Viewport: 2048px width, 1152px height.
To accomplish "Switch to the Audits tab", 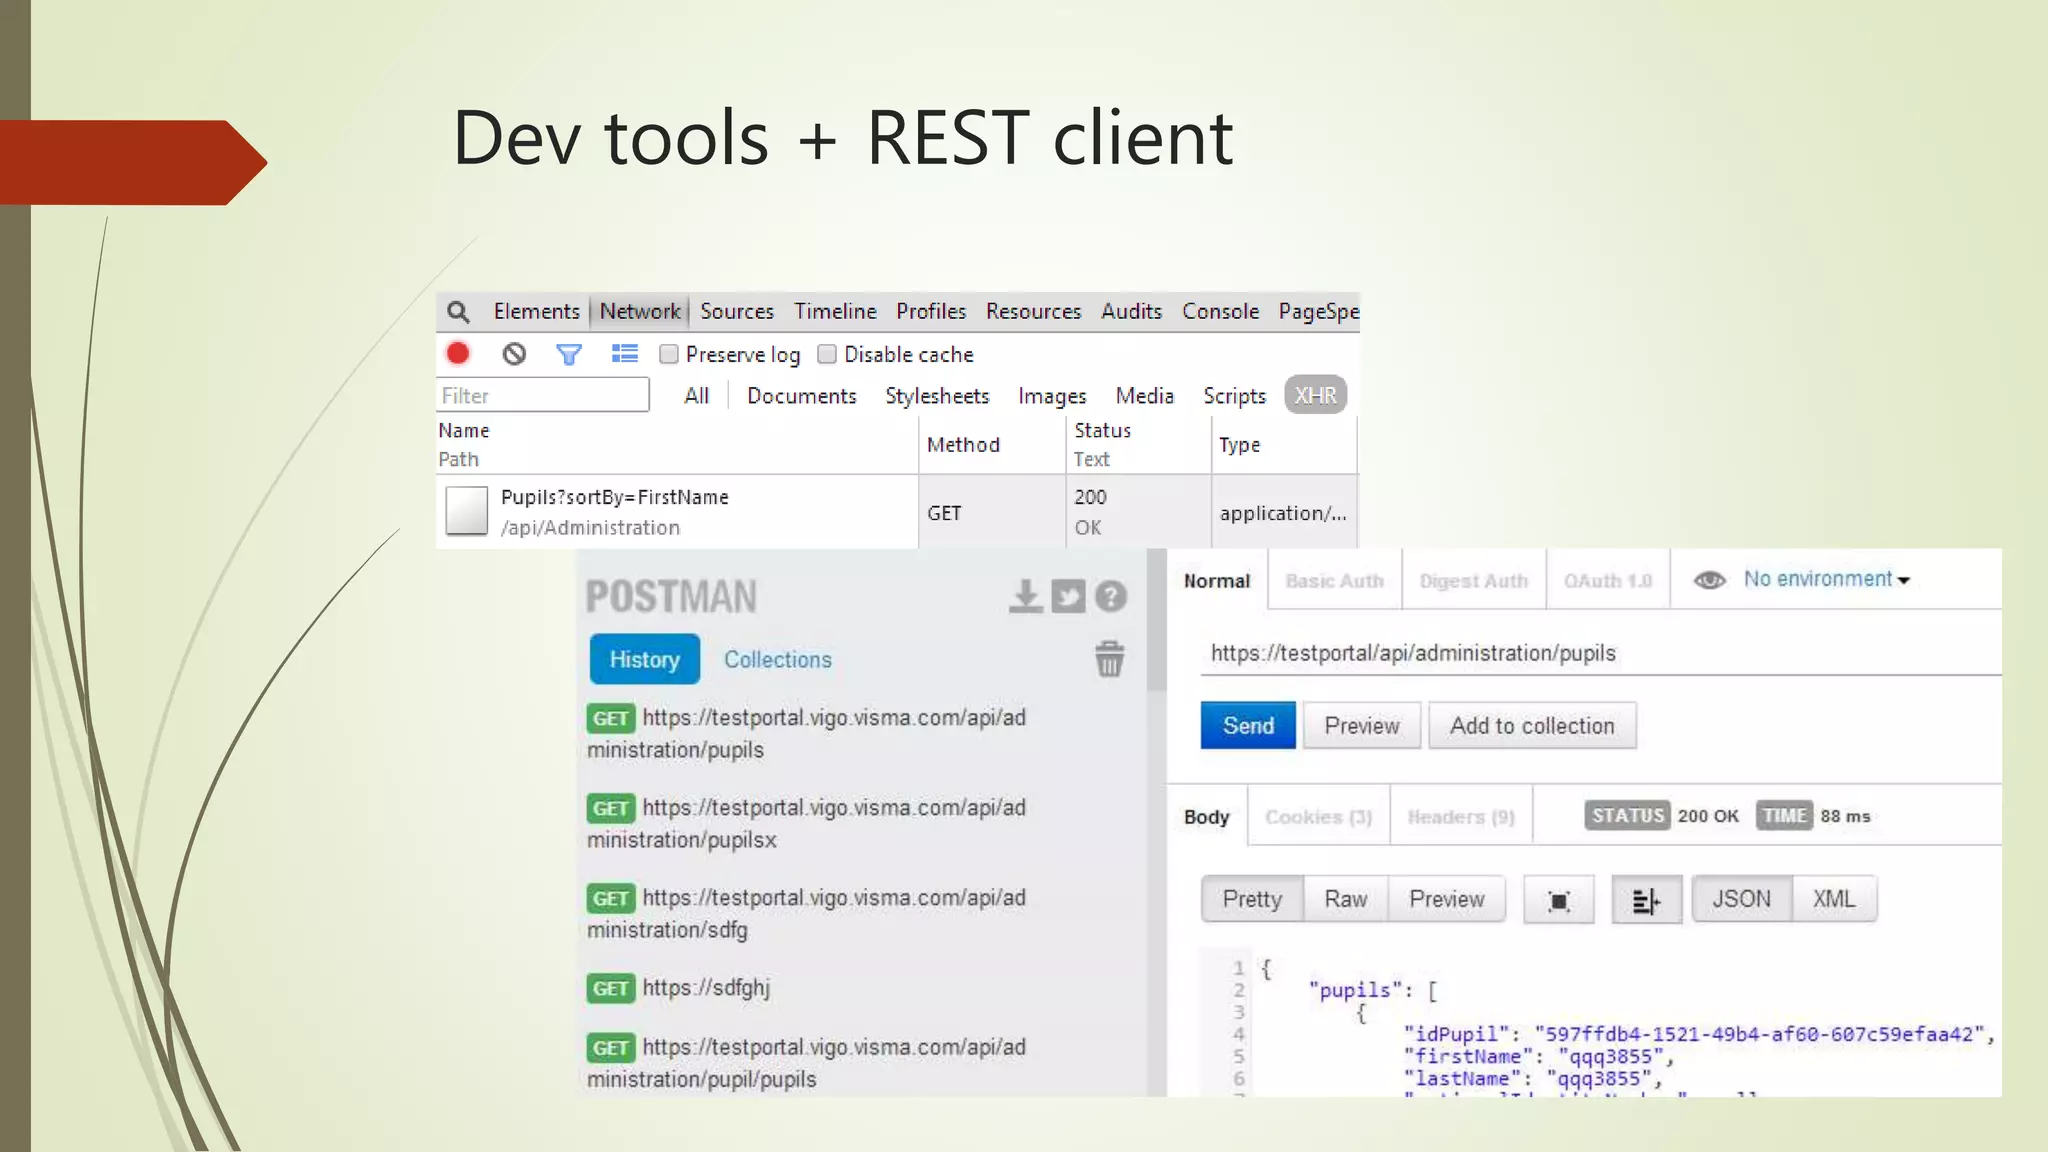I will (x=1131, y=312).
